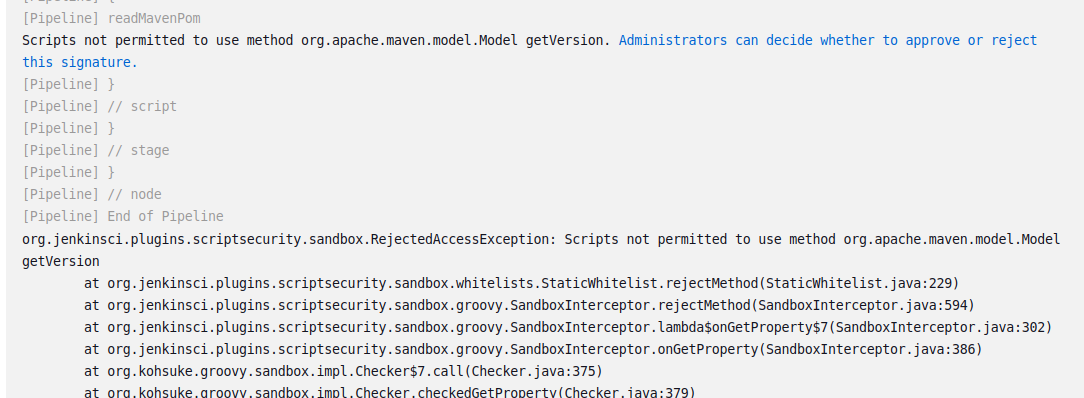1084x398 pixels.
Task: Click the lone "getVersion" line under the exception
Action: click(61, 261)
